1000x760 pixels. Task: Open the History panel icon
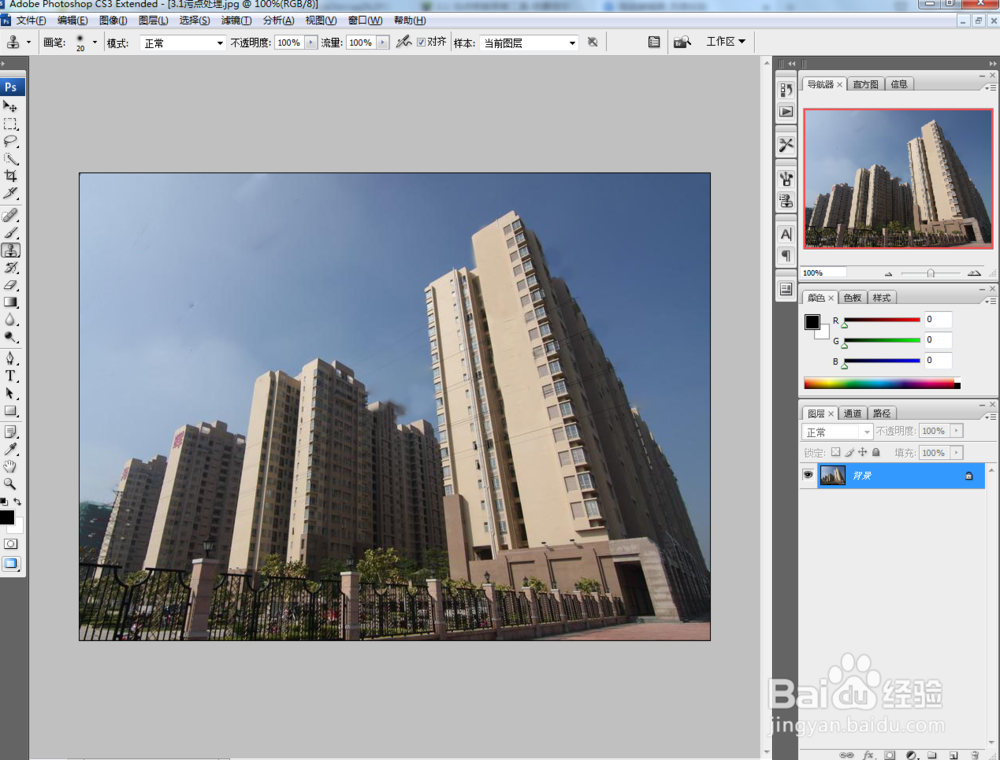tap(786, 89)
